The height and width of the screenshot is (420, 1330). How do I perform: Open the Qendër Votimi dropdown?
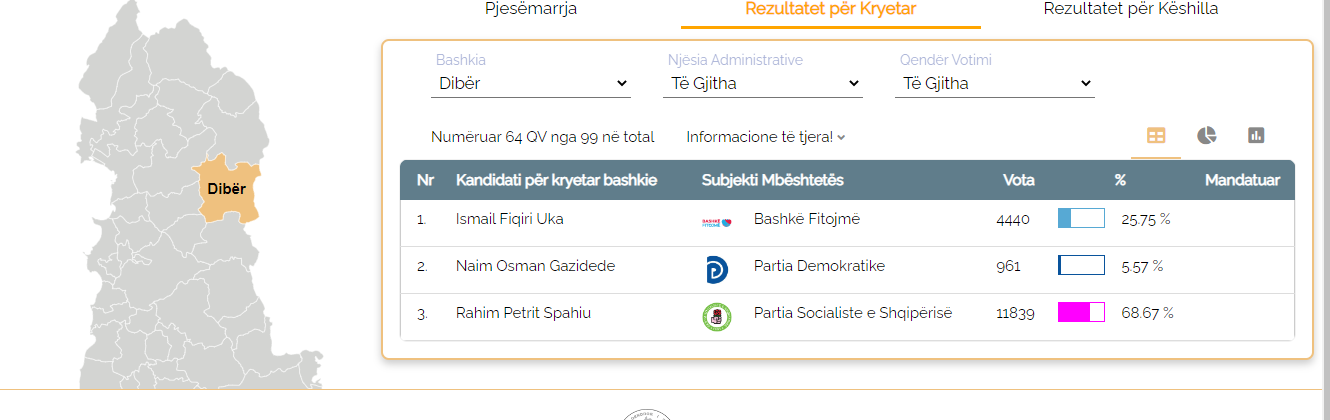pos(995,84)
